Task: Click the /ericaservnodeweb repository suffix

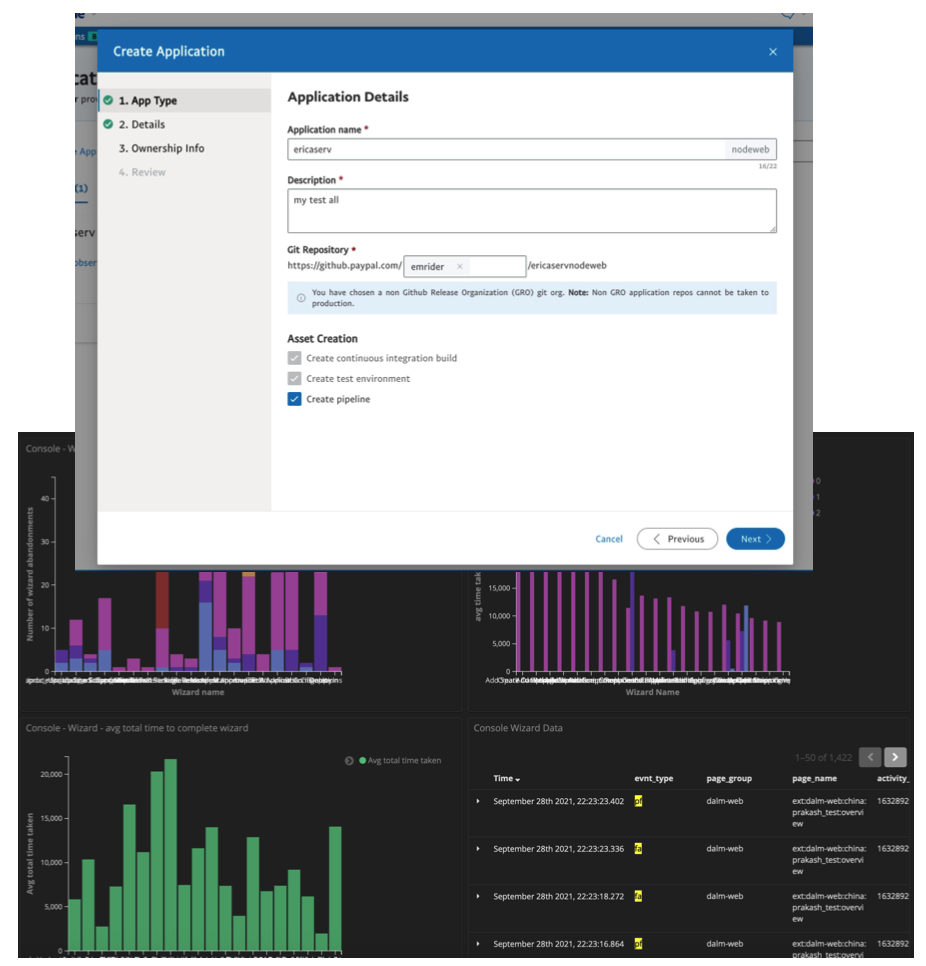Action: click(x=567, y=266)
